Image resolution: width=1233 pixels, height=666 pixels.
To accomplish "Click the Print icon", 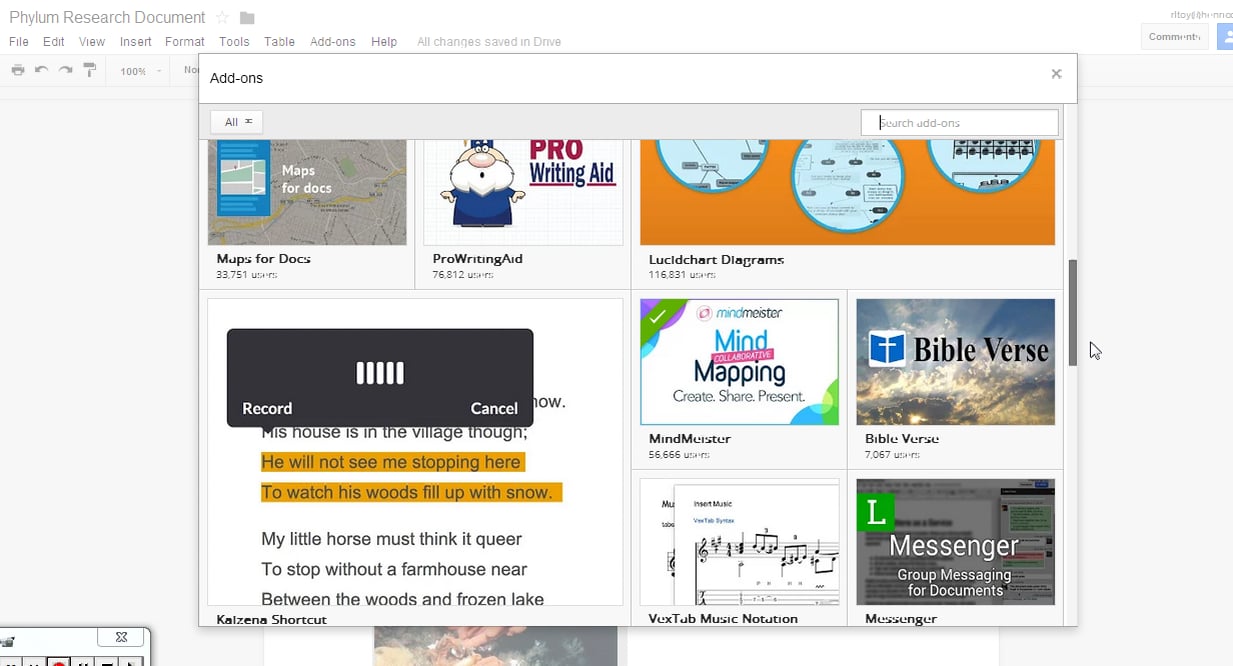I will pyautogui.click(x=17, y=70).
